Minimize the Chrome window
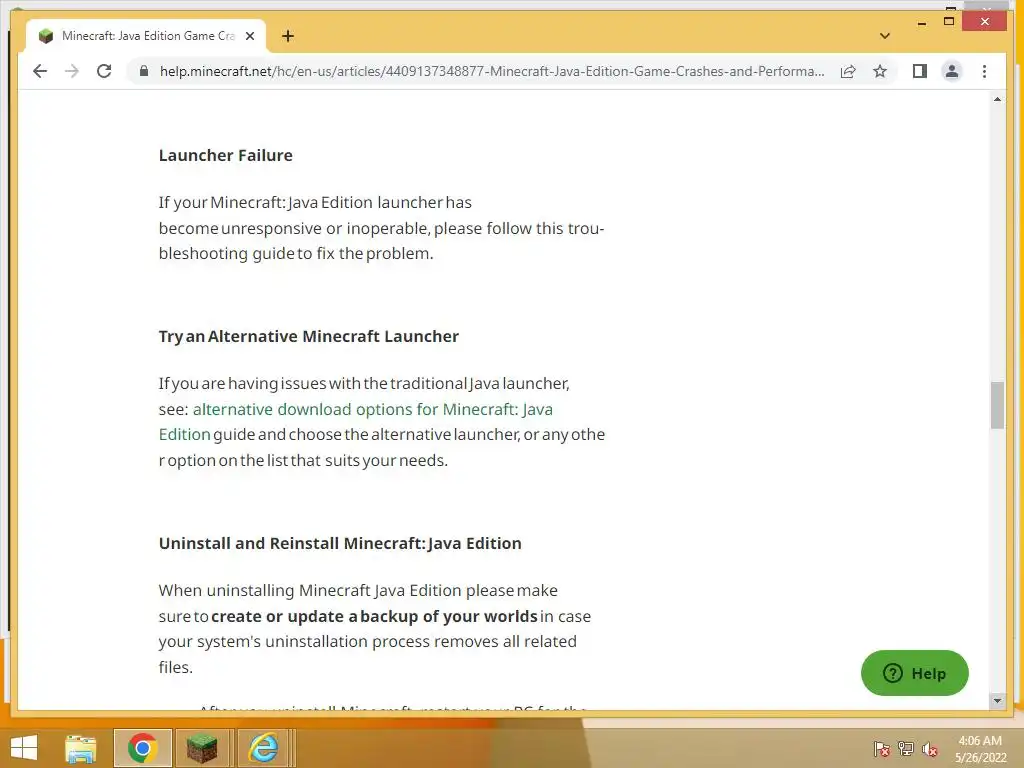1024x768 pixels. click(921, 23)
